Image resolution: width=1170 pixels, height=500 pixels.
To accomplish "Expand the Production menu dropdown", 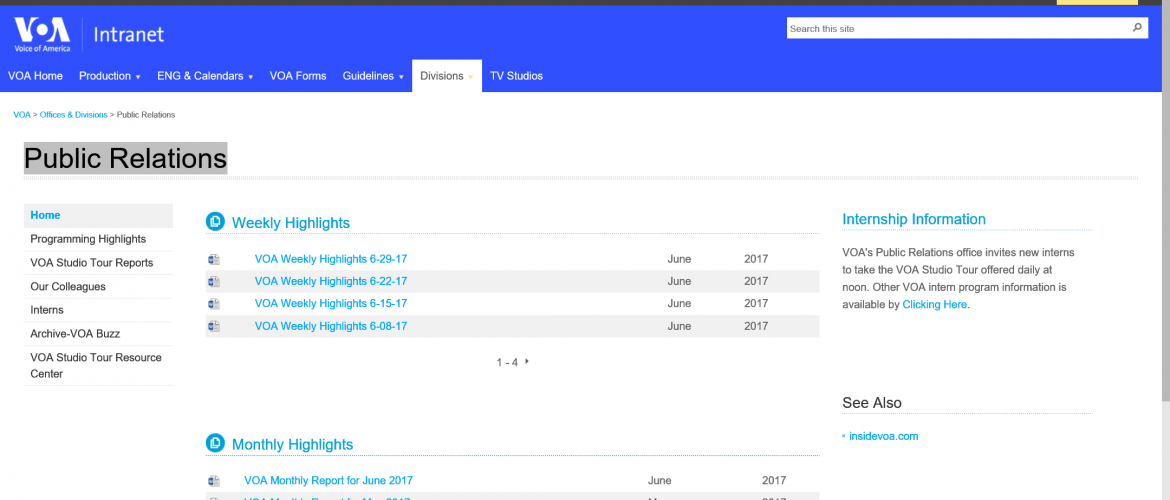I will point(138,77).
